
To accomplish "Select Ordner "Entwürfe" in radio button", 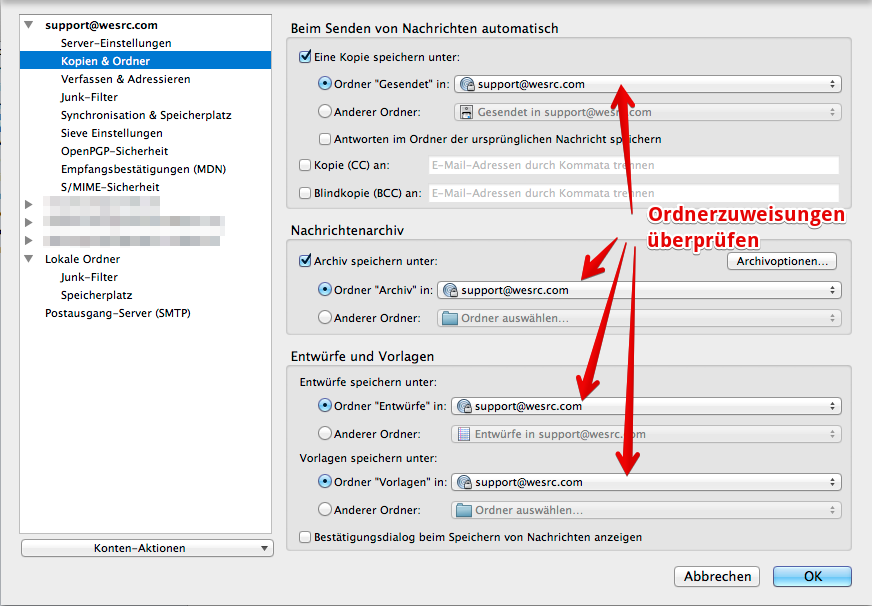I will click(x=325, y=405).
